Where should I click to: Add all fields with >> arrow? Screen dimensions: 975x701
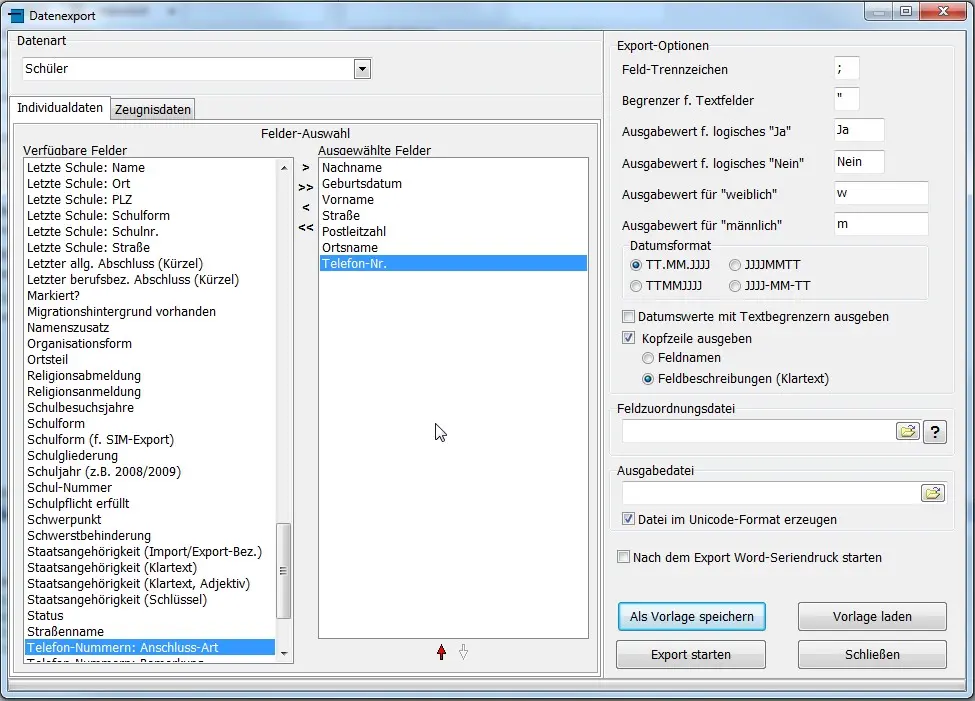306,187
